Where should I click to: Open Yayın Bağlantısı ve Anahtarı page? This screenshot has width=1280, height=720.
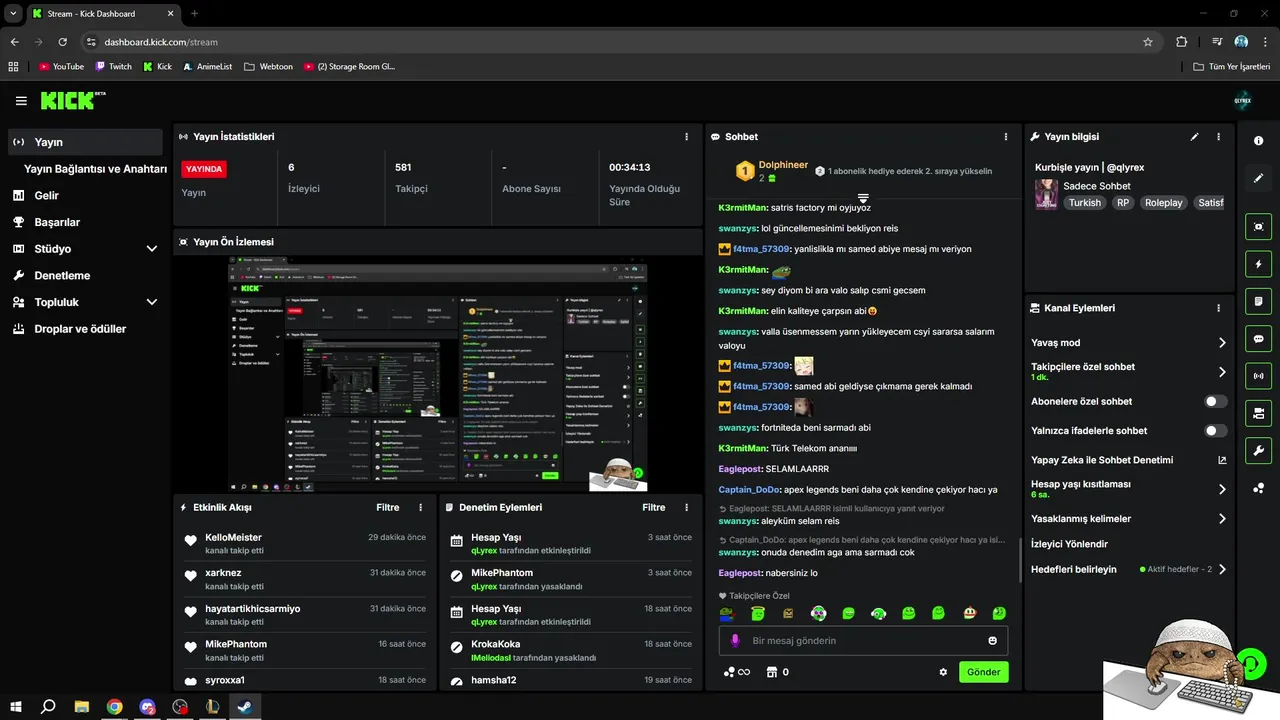point(95,169)
